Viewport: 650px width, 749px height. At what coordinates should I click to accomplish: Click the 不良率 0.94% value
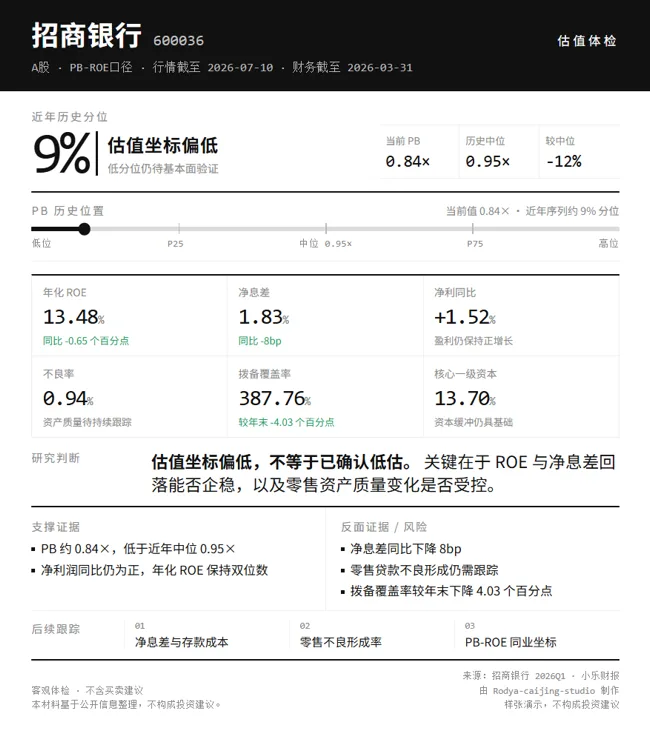(x=68, y=398)
